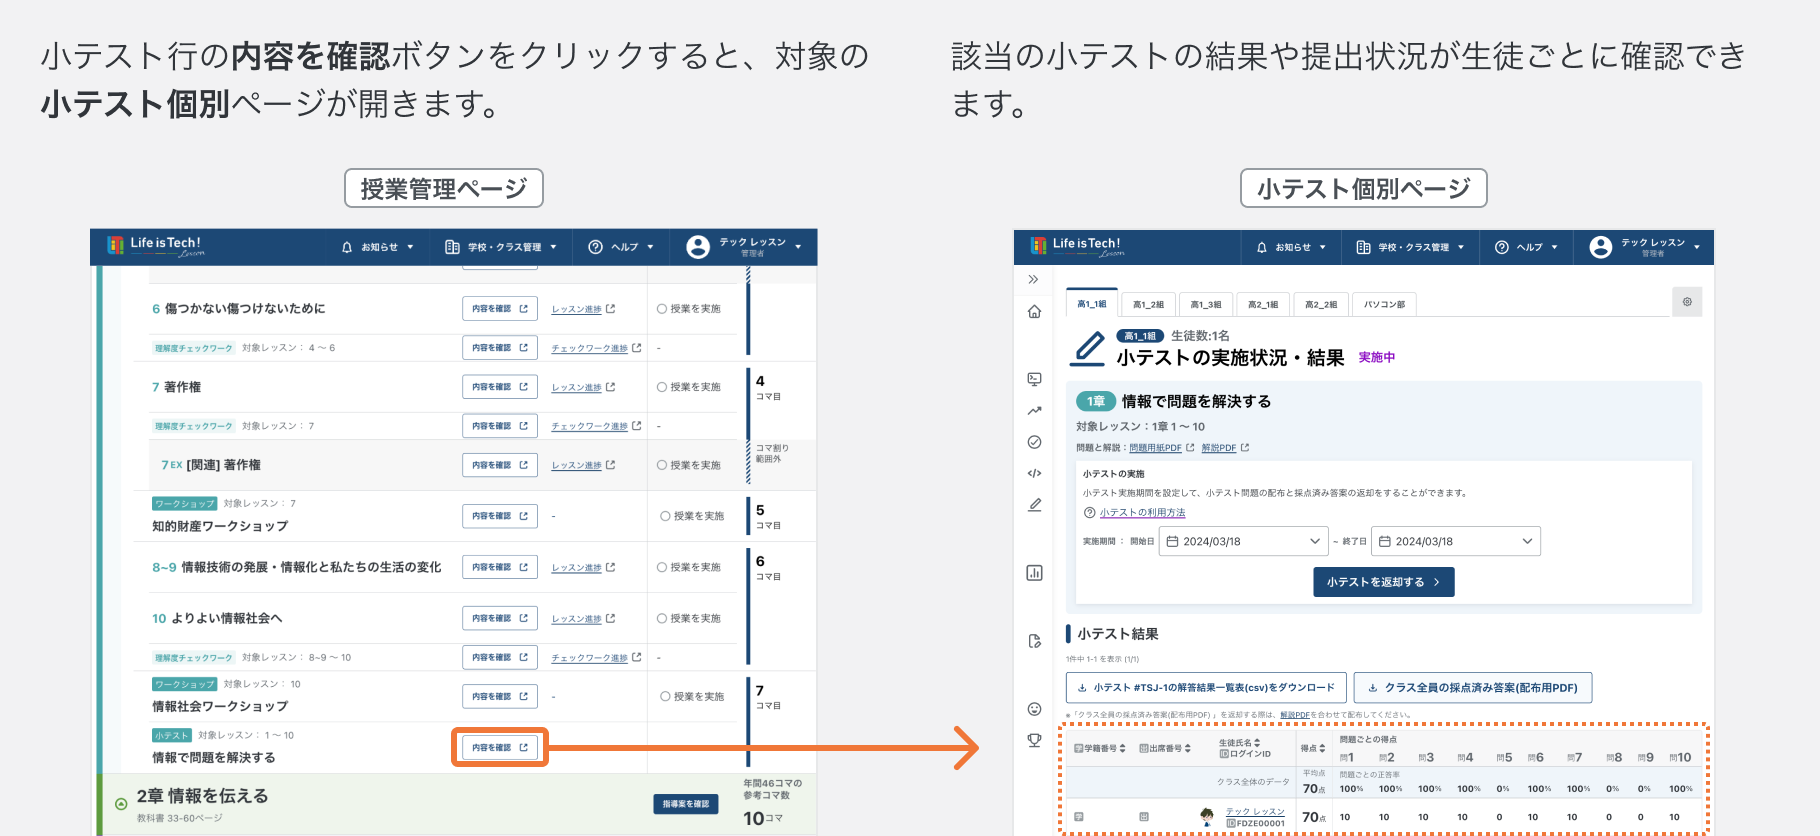Open テック レッスン account menu in quiz page

coord(1645,247)
